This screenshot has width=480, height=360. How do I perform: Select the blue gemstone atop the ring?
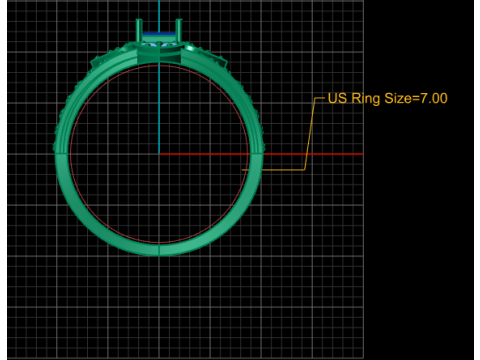(159, 34)
